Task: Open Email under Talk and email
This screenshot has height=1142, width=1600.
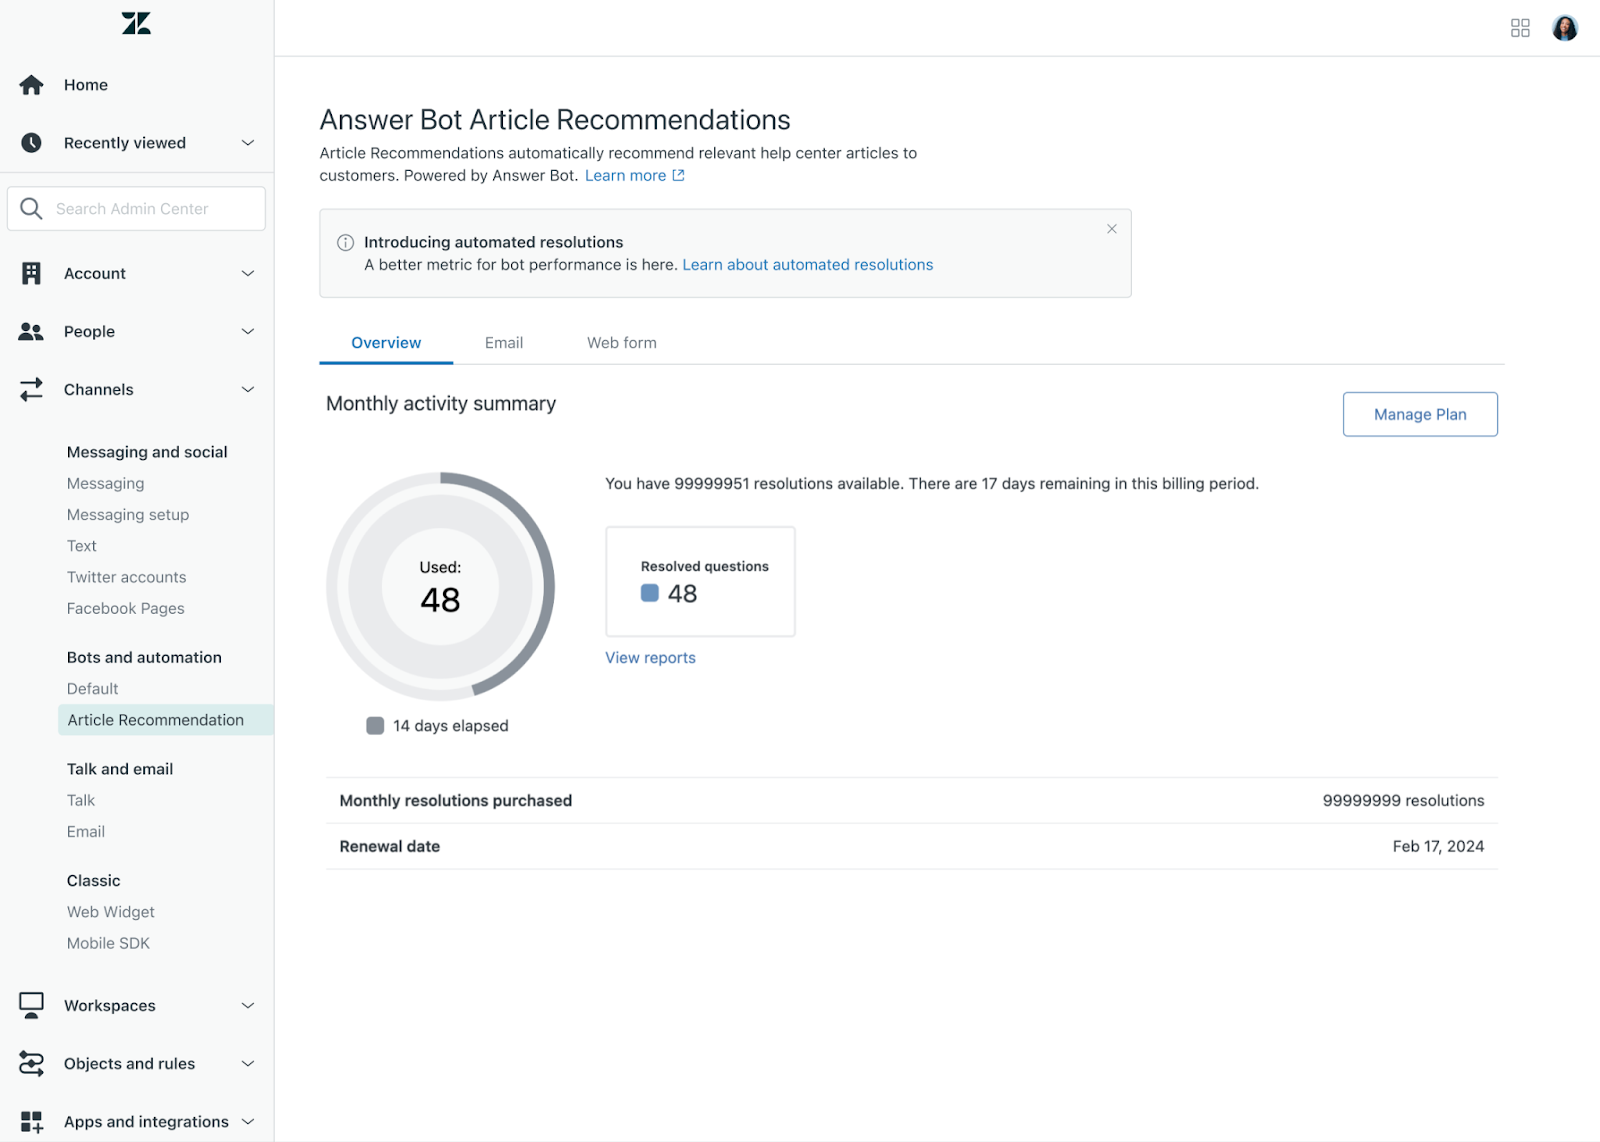Action: [x=86, y=832]
